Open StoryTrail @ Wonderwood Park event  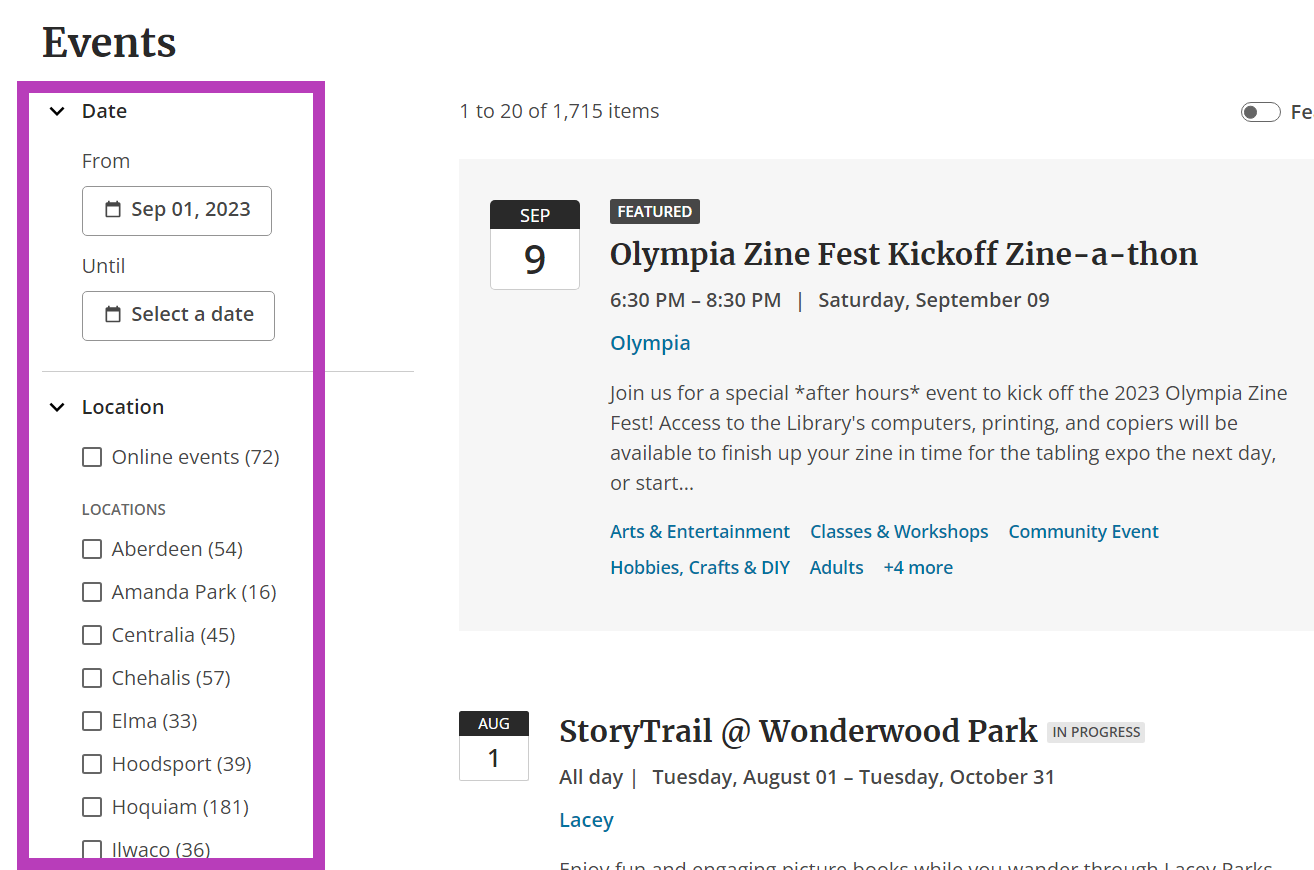click(798, 731)
